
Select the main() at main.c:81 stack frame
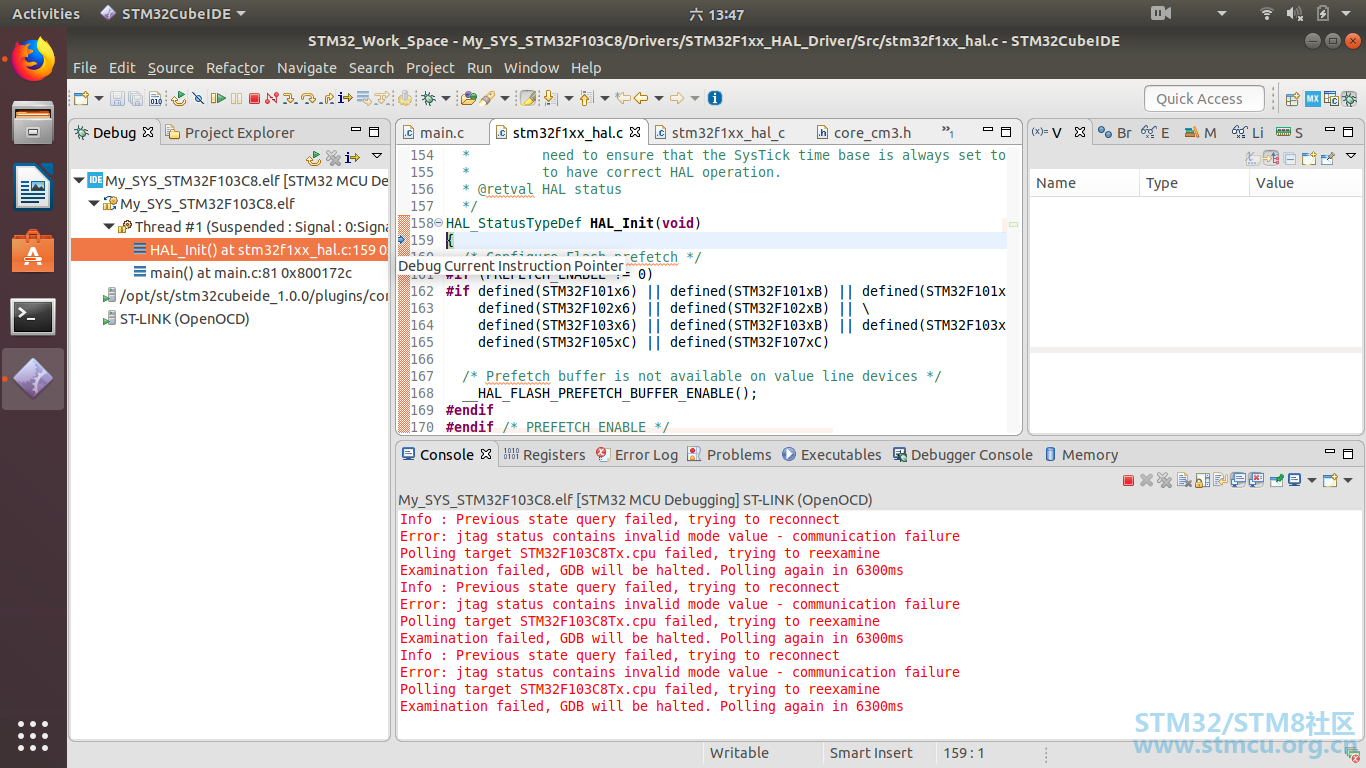click(x=242, y=272)
